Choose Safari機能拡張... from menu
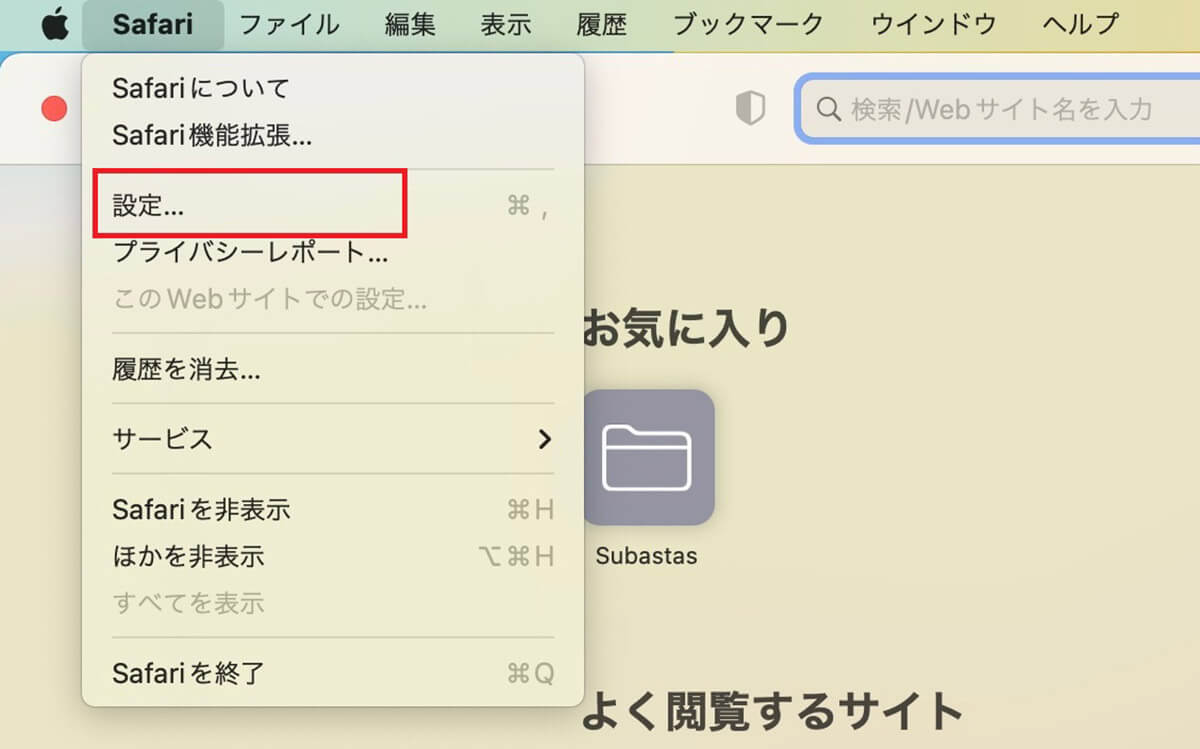The width and height of the screenshot is (1200, 749). tap(333, 135)
